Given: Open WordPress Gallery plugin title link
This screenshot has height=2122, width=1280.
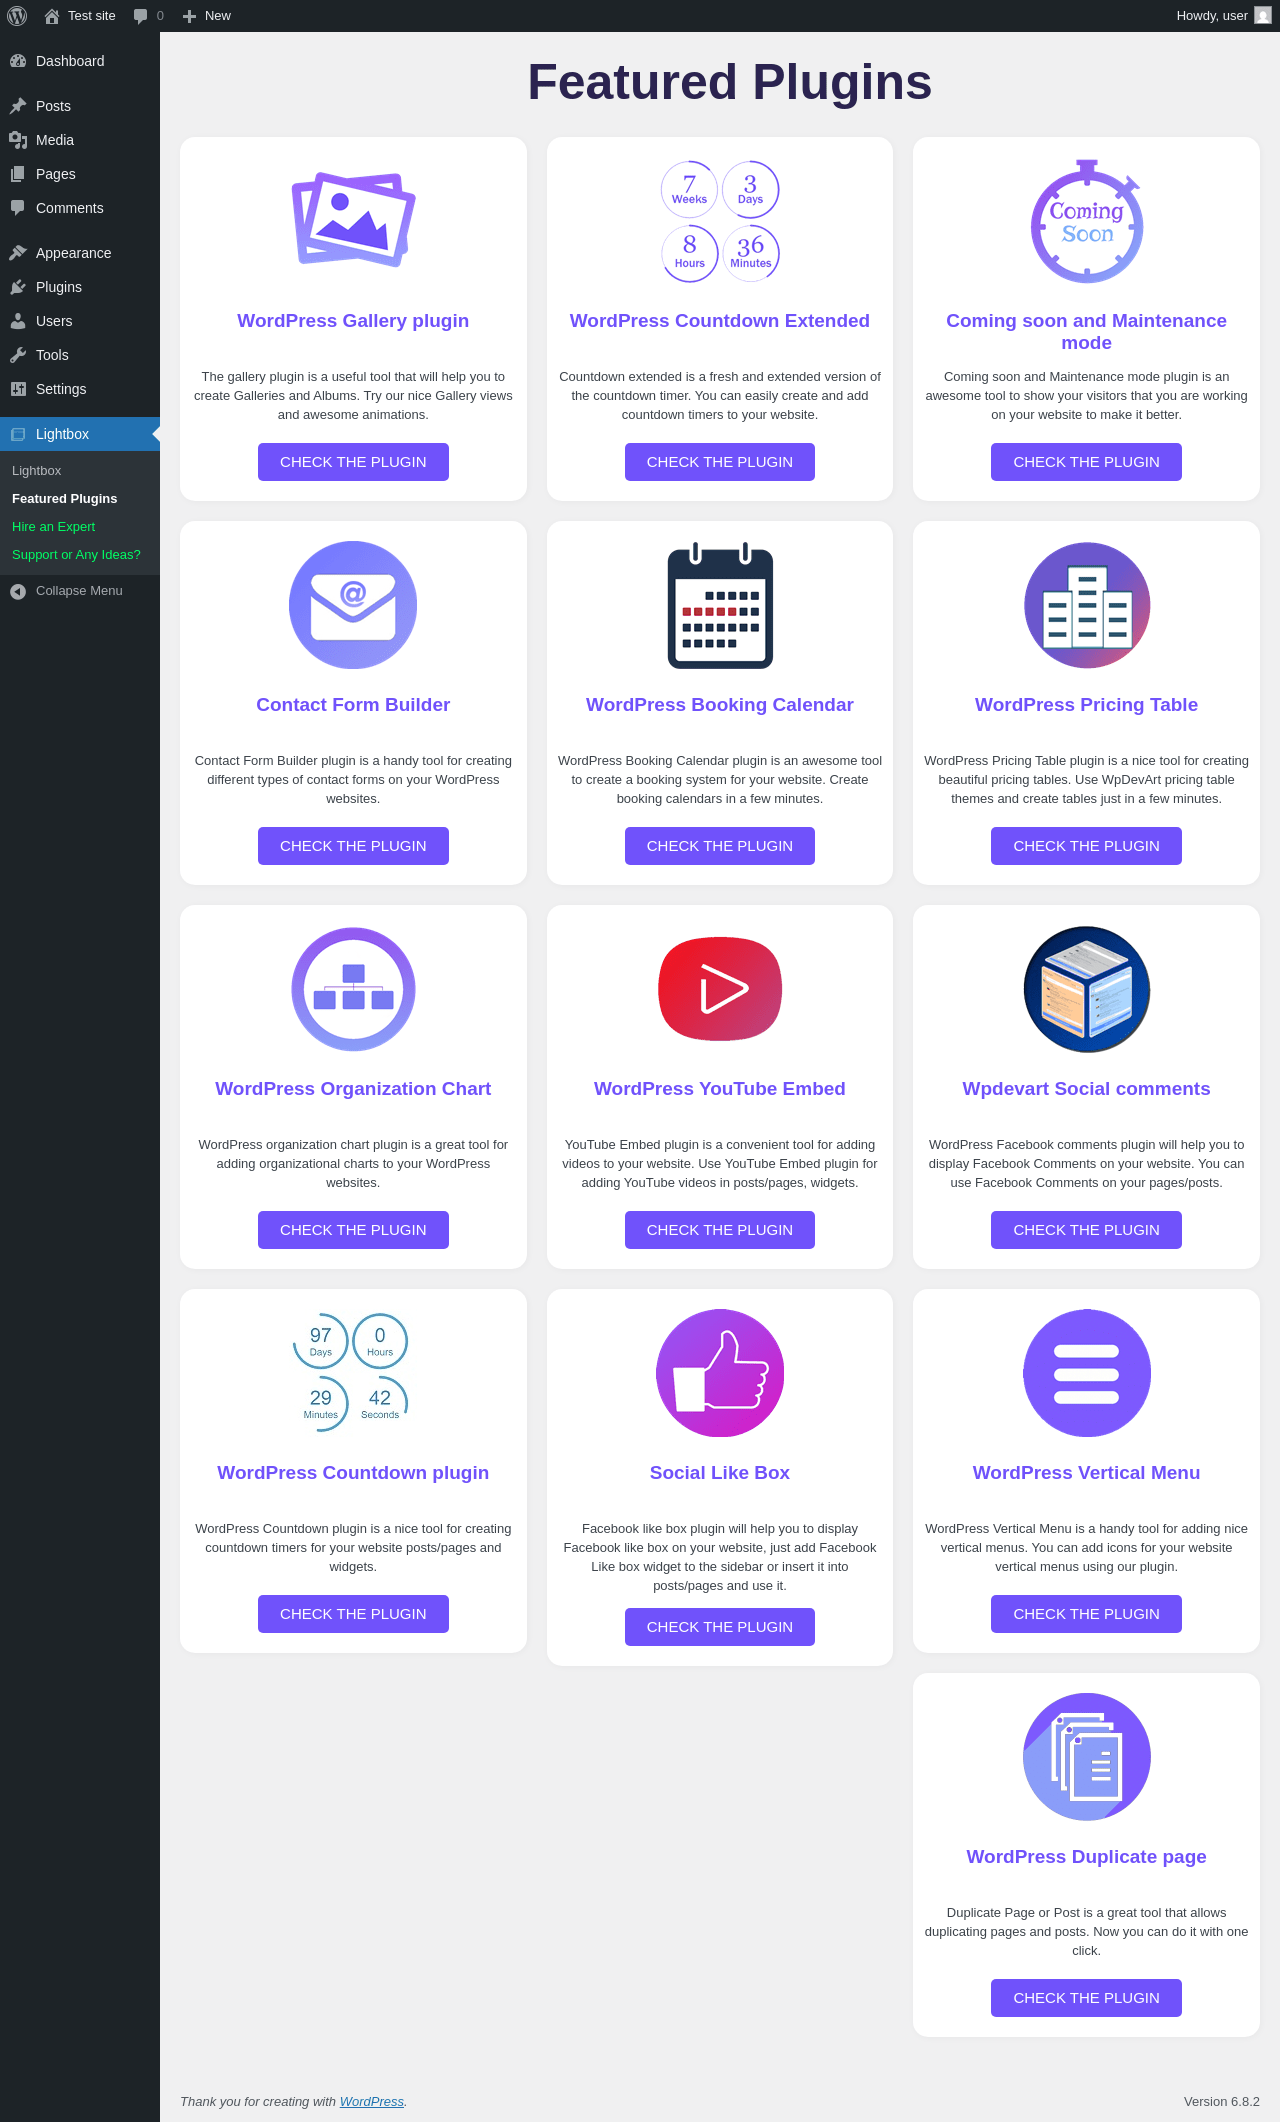Looking at the screenshot, I should (353, 321).
